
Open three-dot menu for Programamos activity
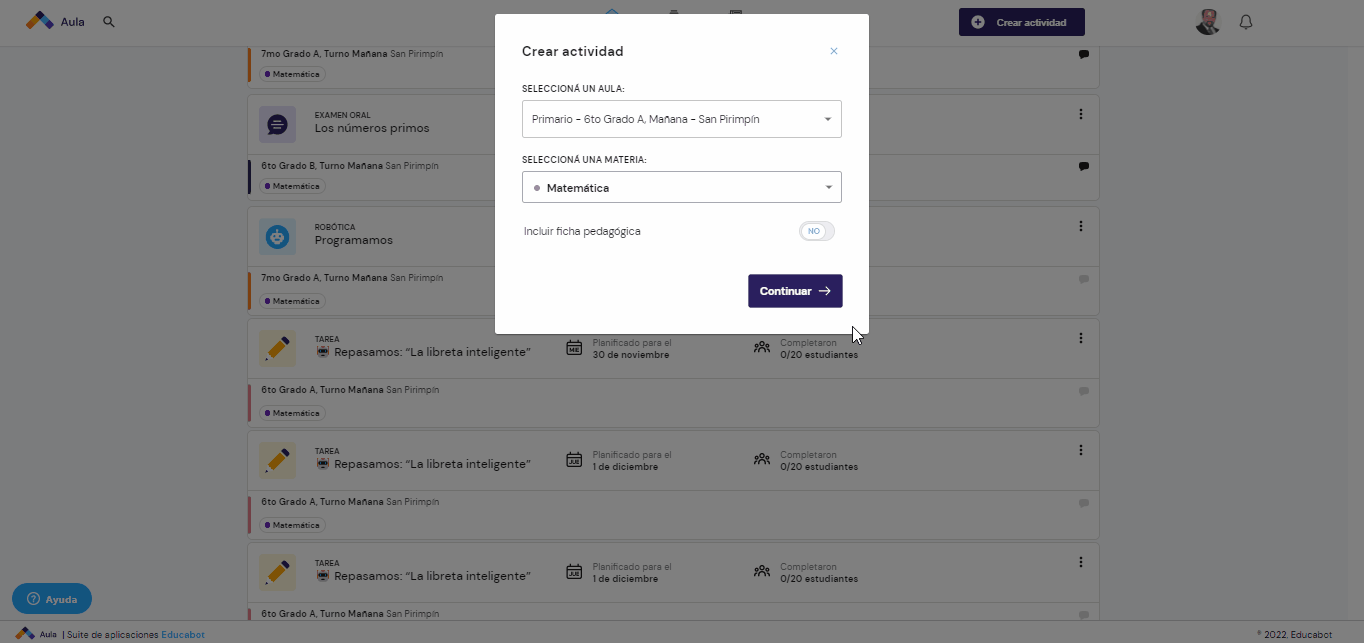point(1081,226)
